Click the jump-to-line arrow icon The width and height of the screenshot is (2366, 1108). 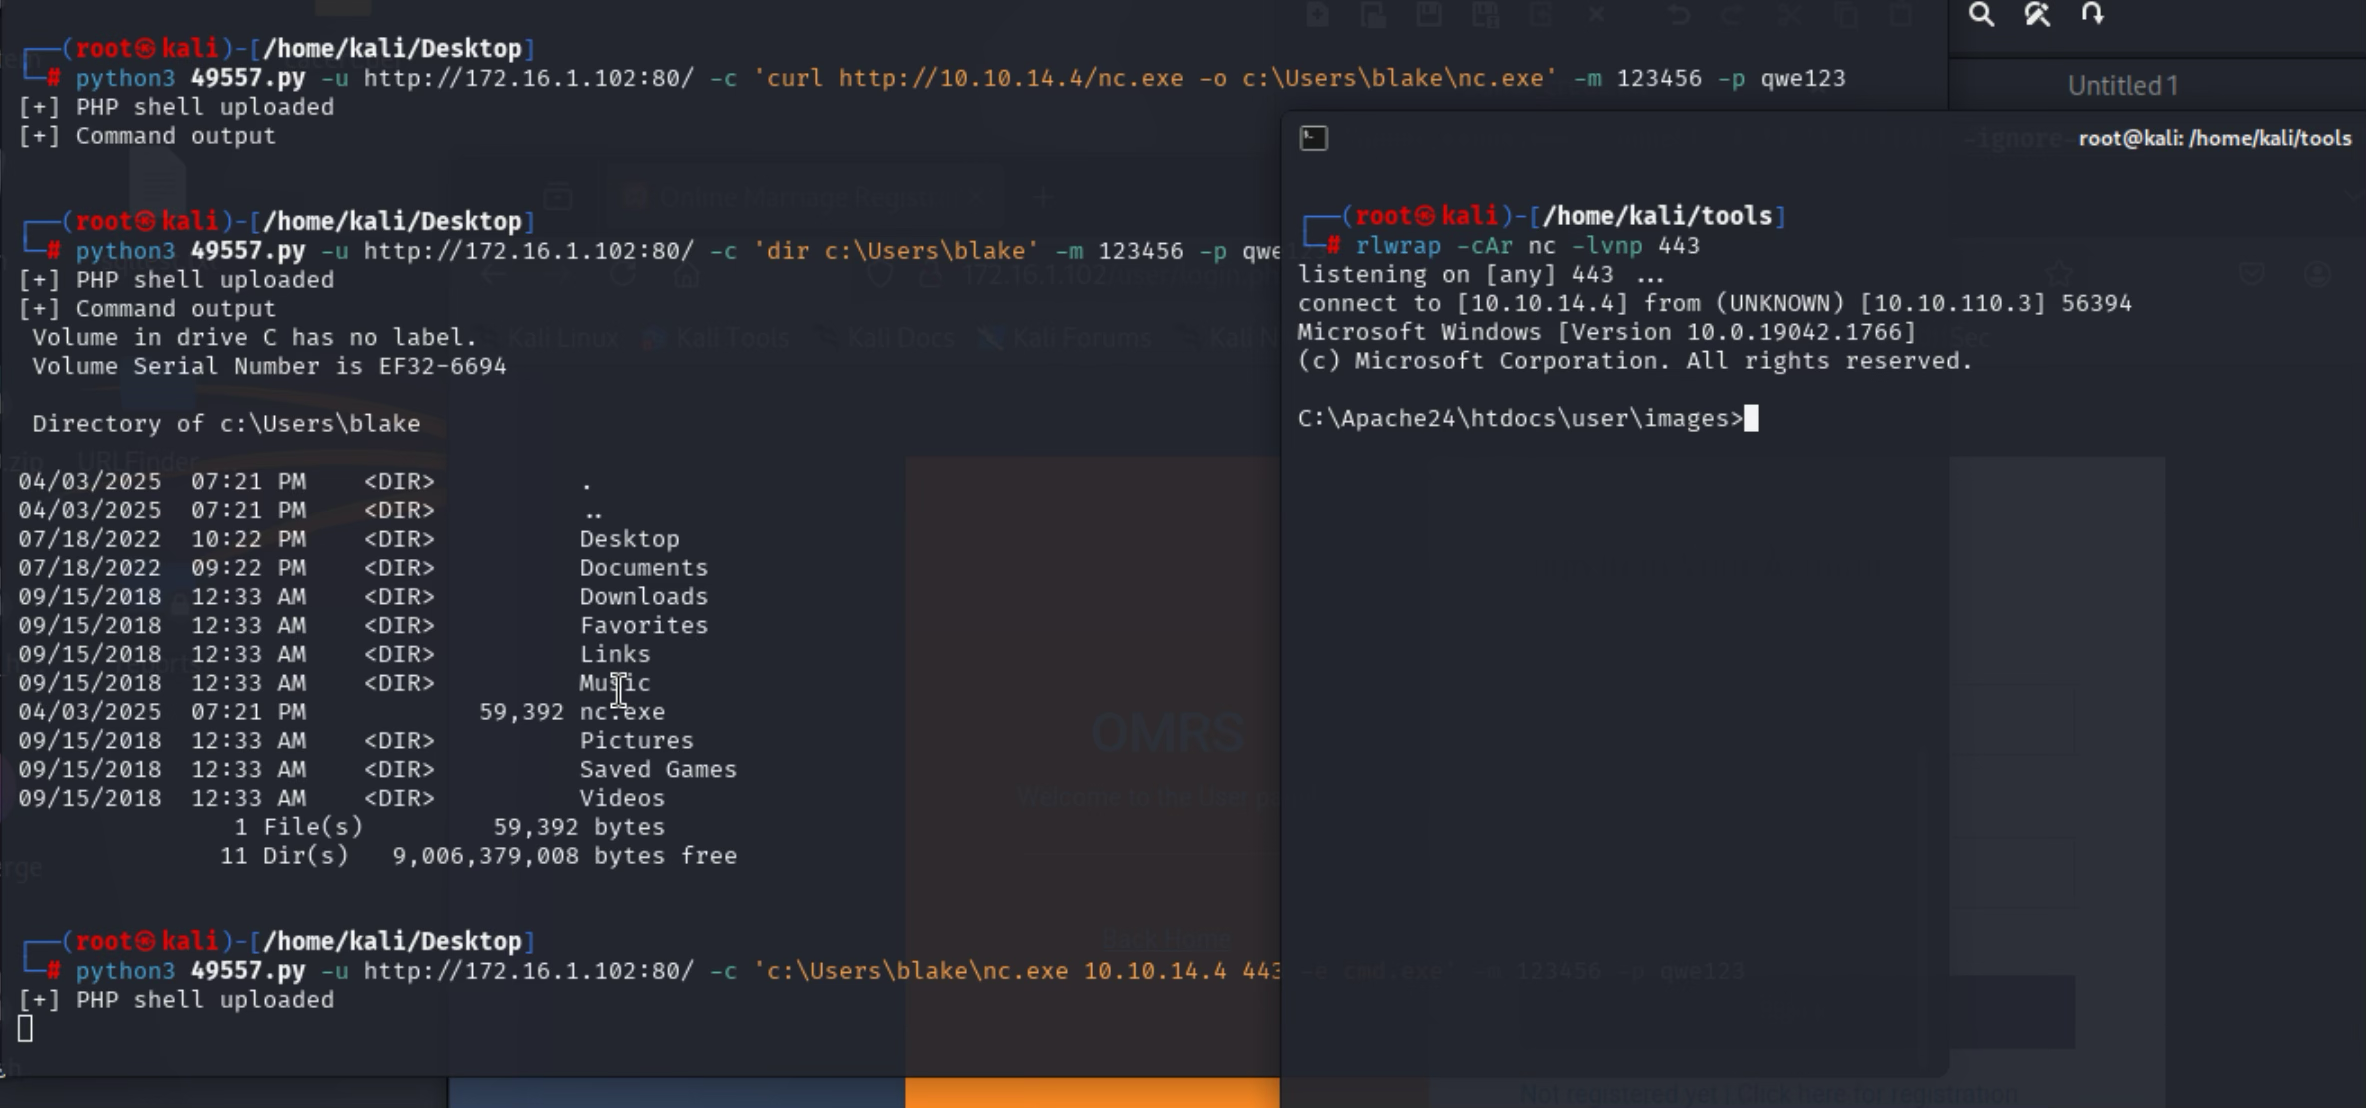(2092, 14)
